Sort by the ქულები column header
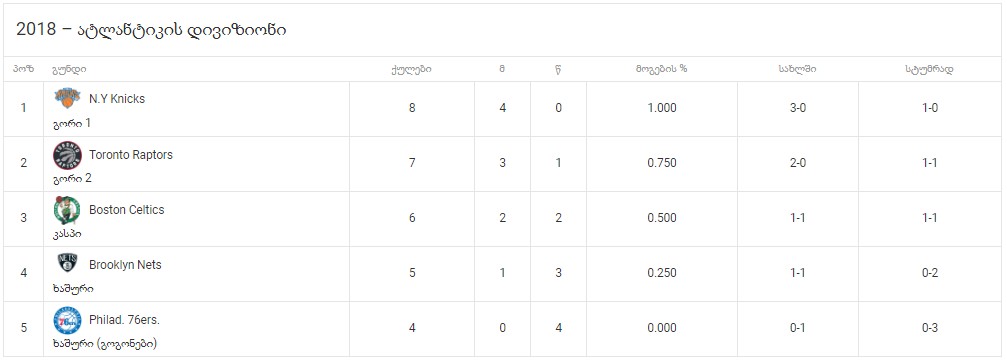The height and width of the screenshot is (363, 1007). click(412, 69)
